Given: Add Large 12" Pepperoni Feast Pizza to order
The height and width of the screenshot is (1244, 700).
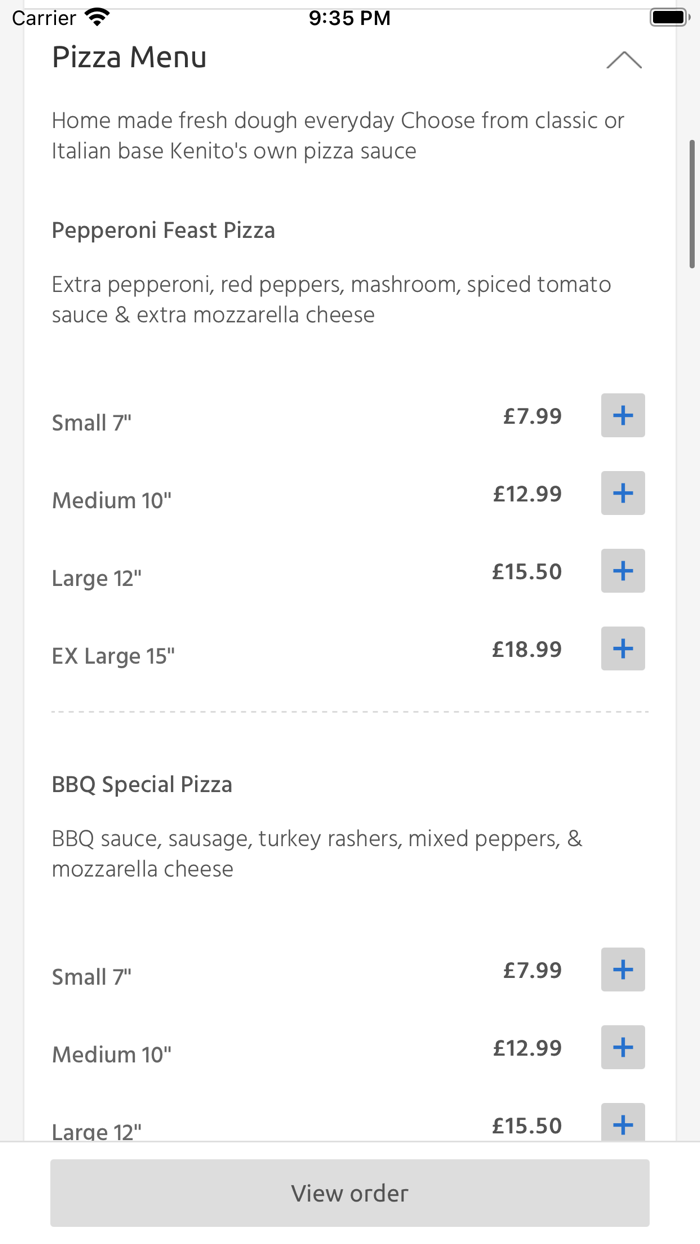Looking at the screenshot, I should pos(622,571).
